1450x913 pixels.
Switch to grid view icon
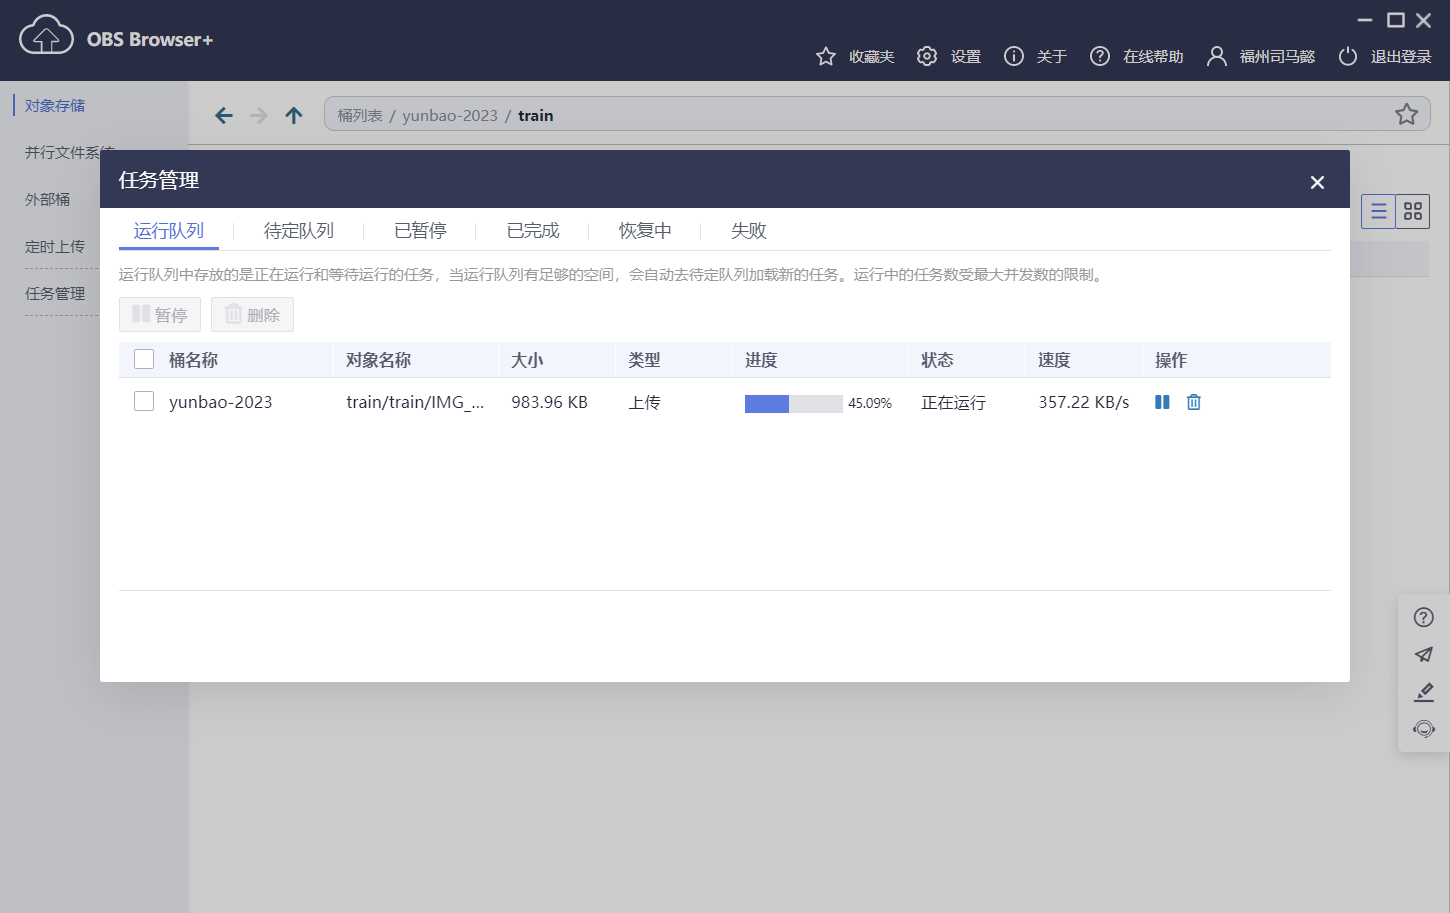click(x=1413, y=211)
